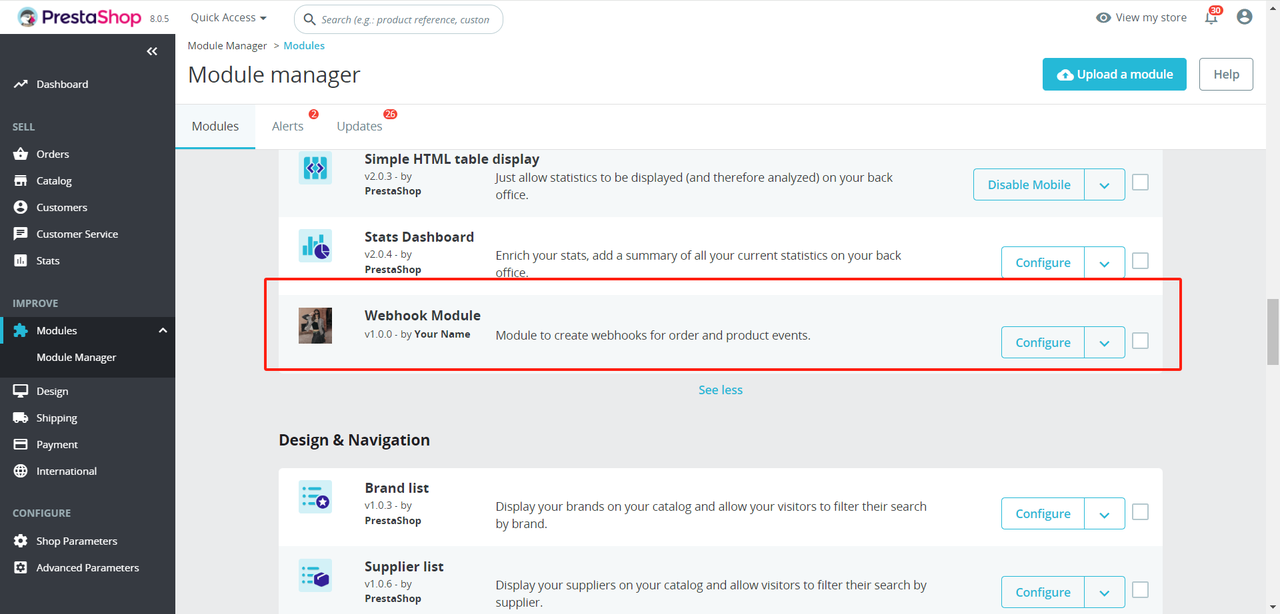Click the Customer Service chat icon

(x=20, y=234)
